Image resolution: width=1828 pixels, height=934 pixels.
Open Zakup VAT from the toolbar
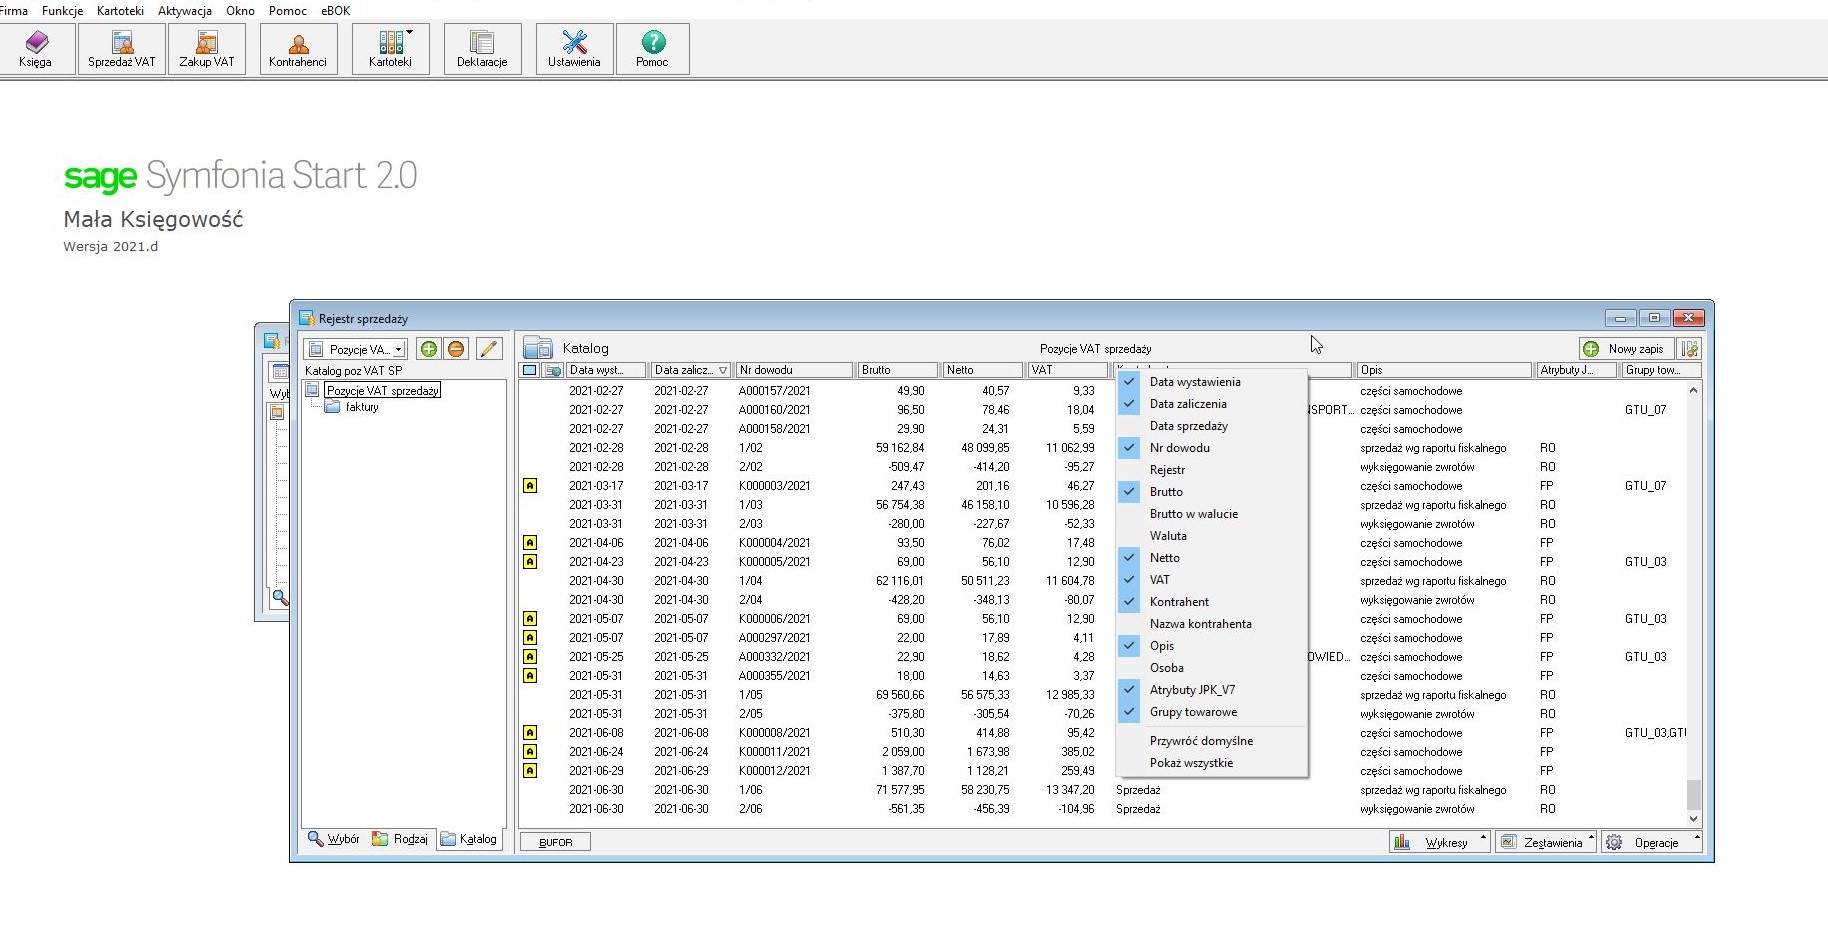tap(207, 49)
